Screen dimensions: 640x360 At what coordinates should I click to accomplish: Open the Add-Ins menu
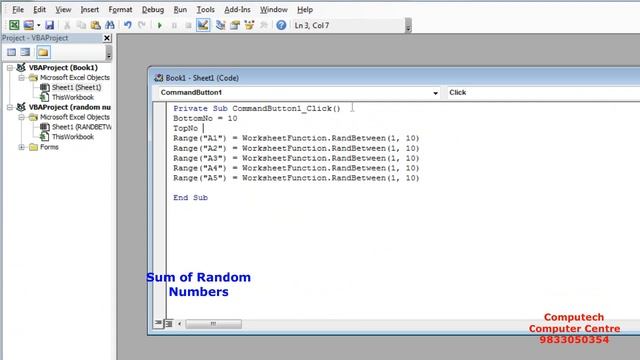pos(237,9)
